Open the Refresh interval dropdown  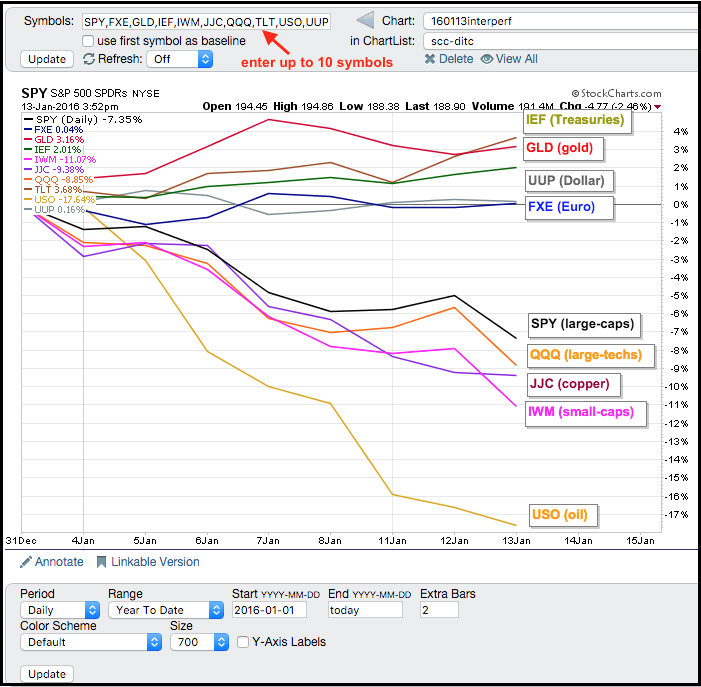[x=180, y=59]
